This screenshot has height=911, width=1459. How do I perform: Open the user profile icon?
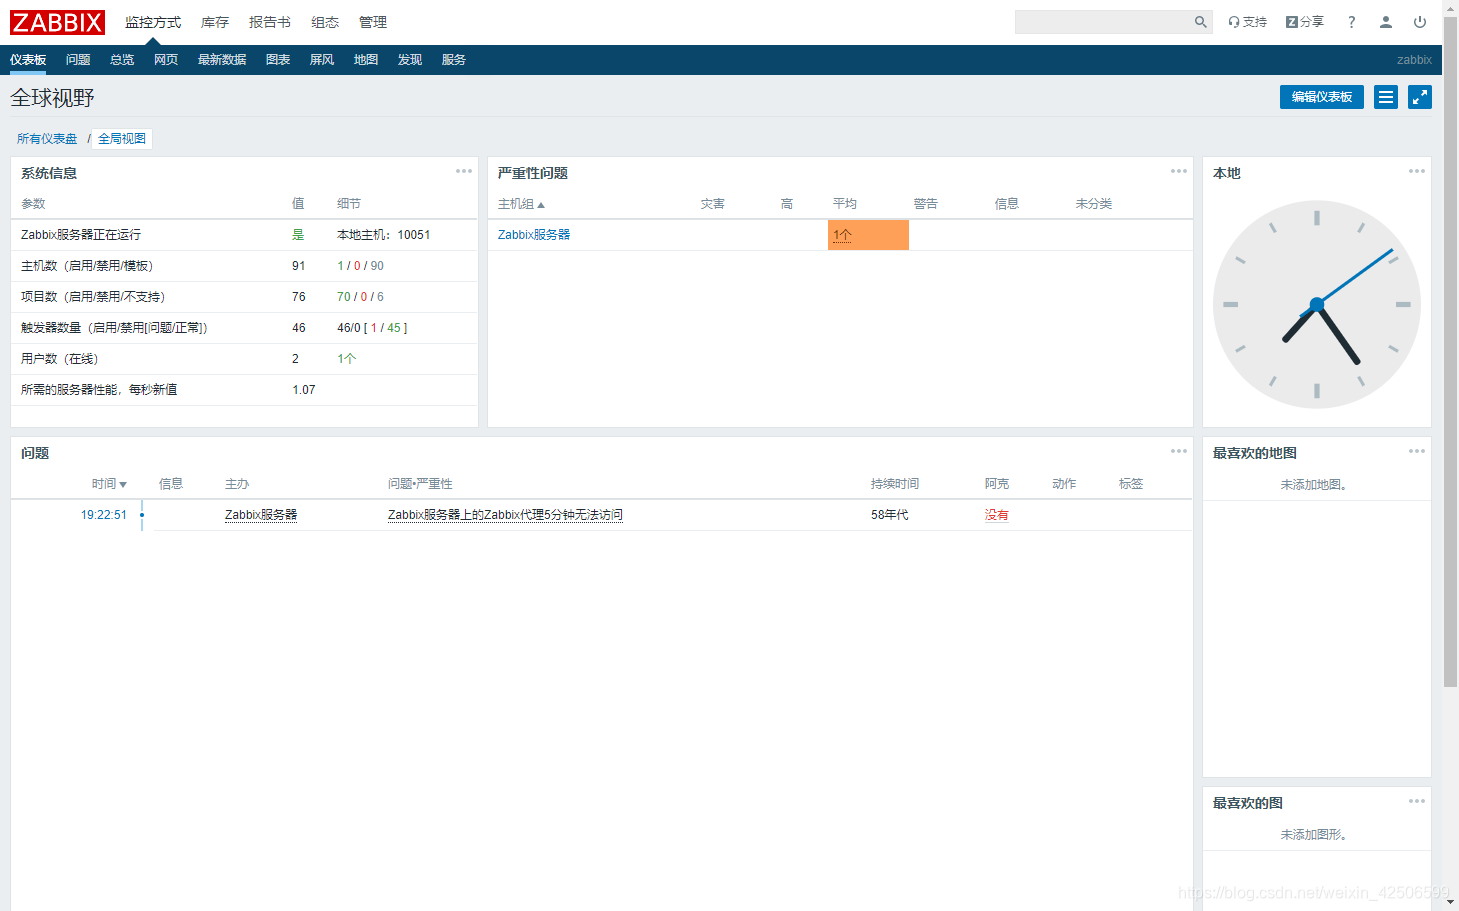point(1385,22)
